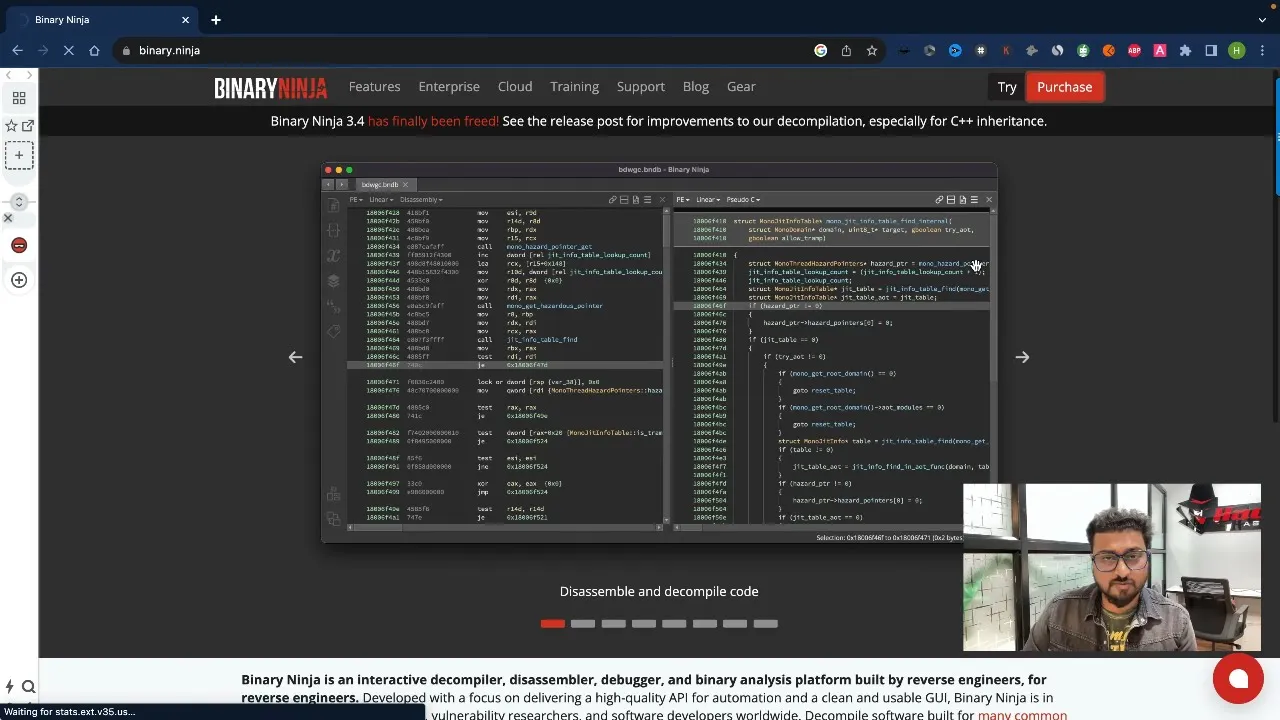The image size is (1280, 720).
Task: Click the Purchase button
Action: (1065, 87)
